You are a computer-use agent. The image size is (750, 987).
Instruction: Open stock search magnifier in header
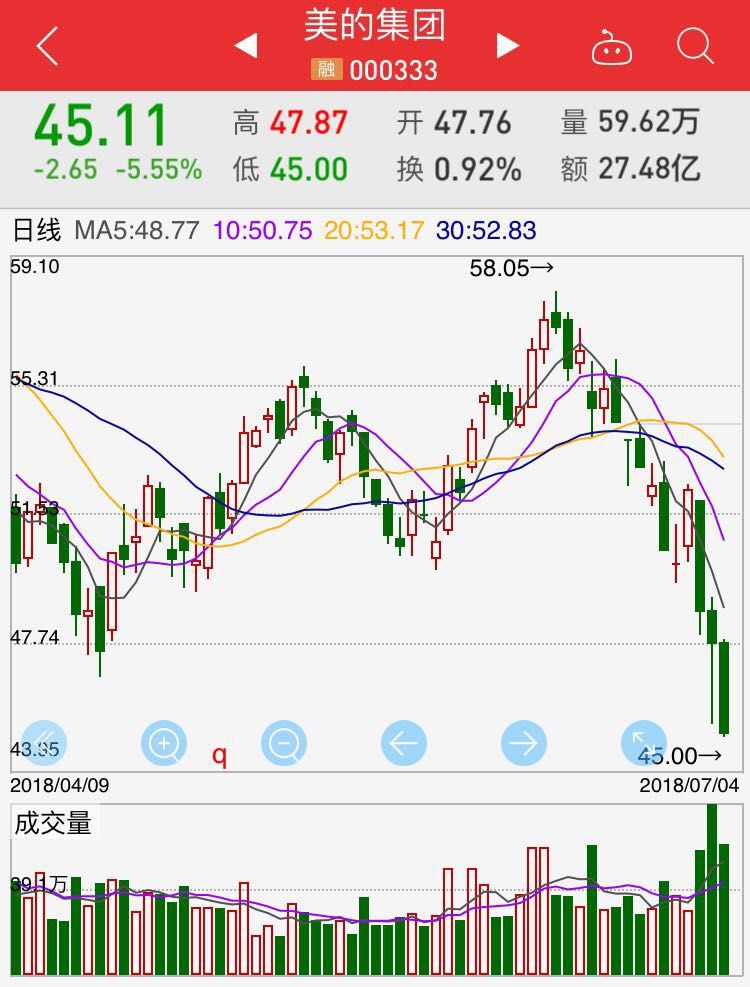point(695,45)
